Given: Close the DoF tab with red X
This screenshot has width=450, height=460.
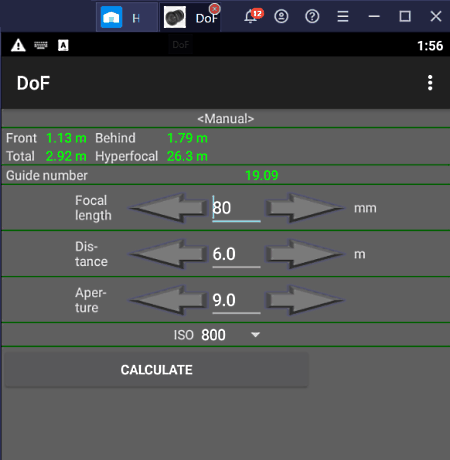Looking at the screenshot, I should click(x=215, y=9).
